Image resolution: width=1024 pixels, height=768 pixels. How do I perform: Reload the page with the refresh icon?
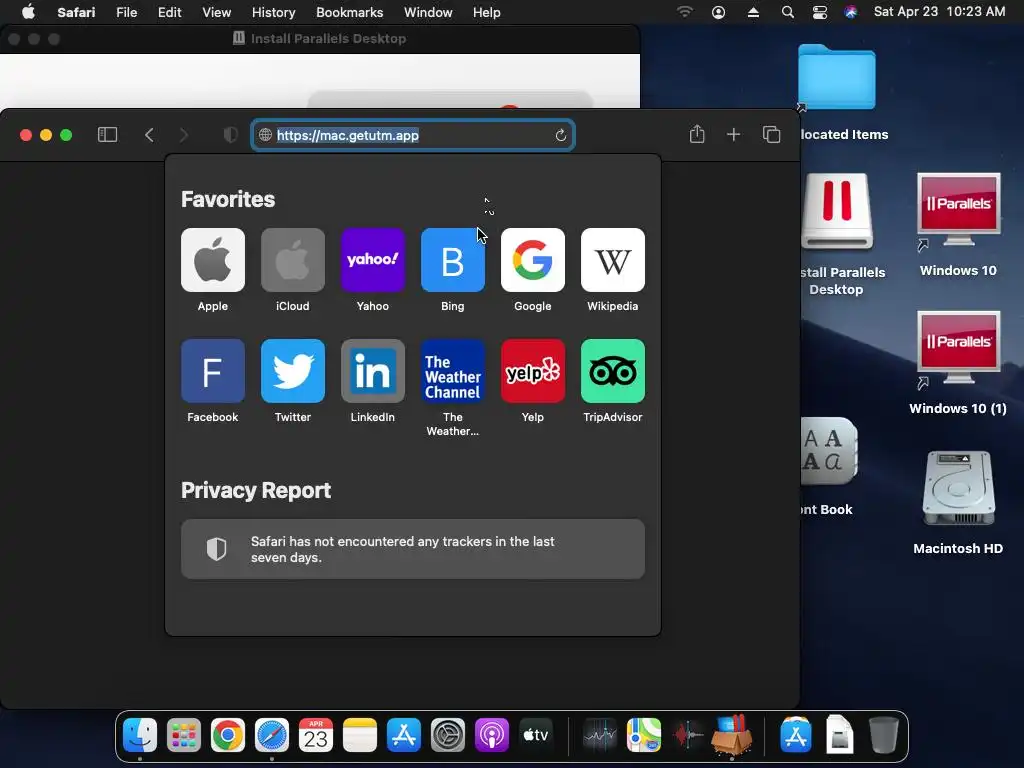pos(560,135)
